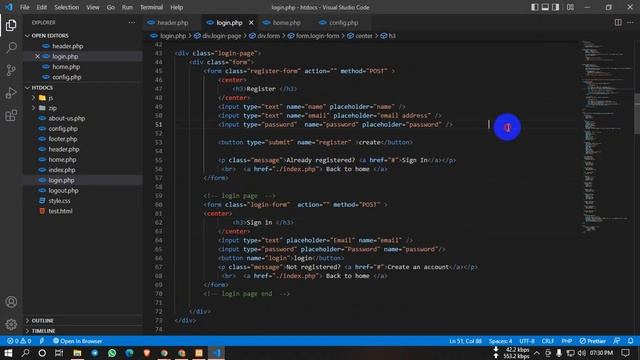The height and width of the screenshot is (360, 640).
Task: Open the Accounts menu icon
Action: pos(11,302)
